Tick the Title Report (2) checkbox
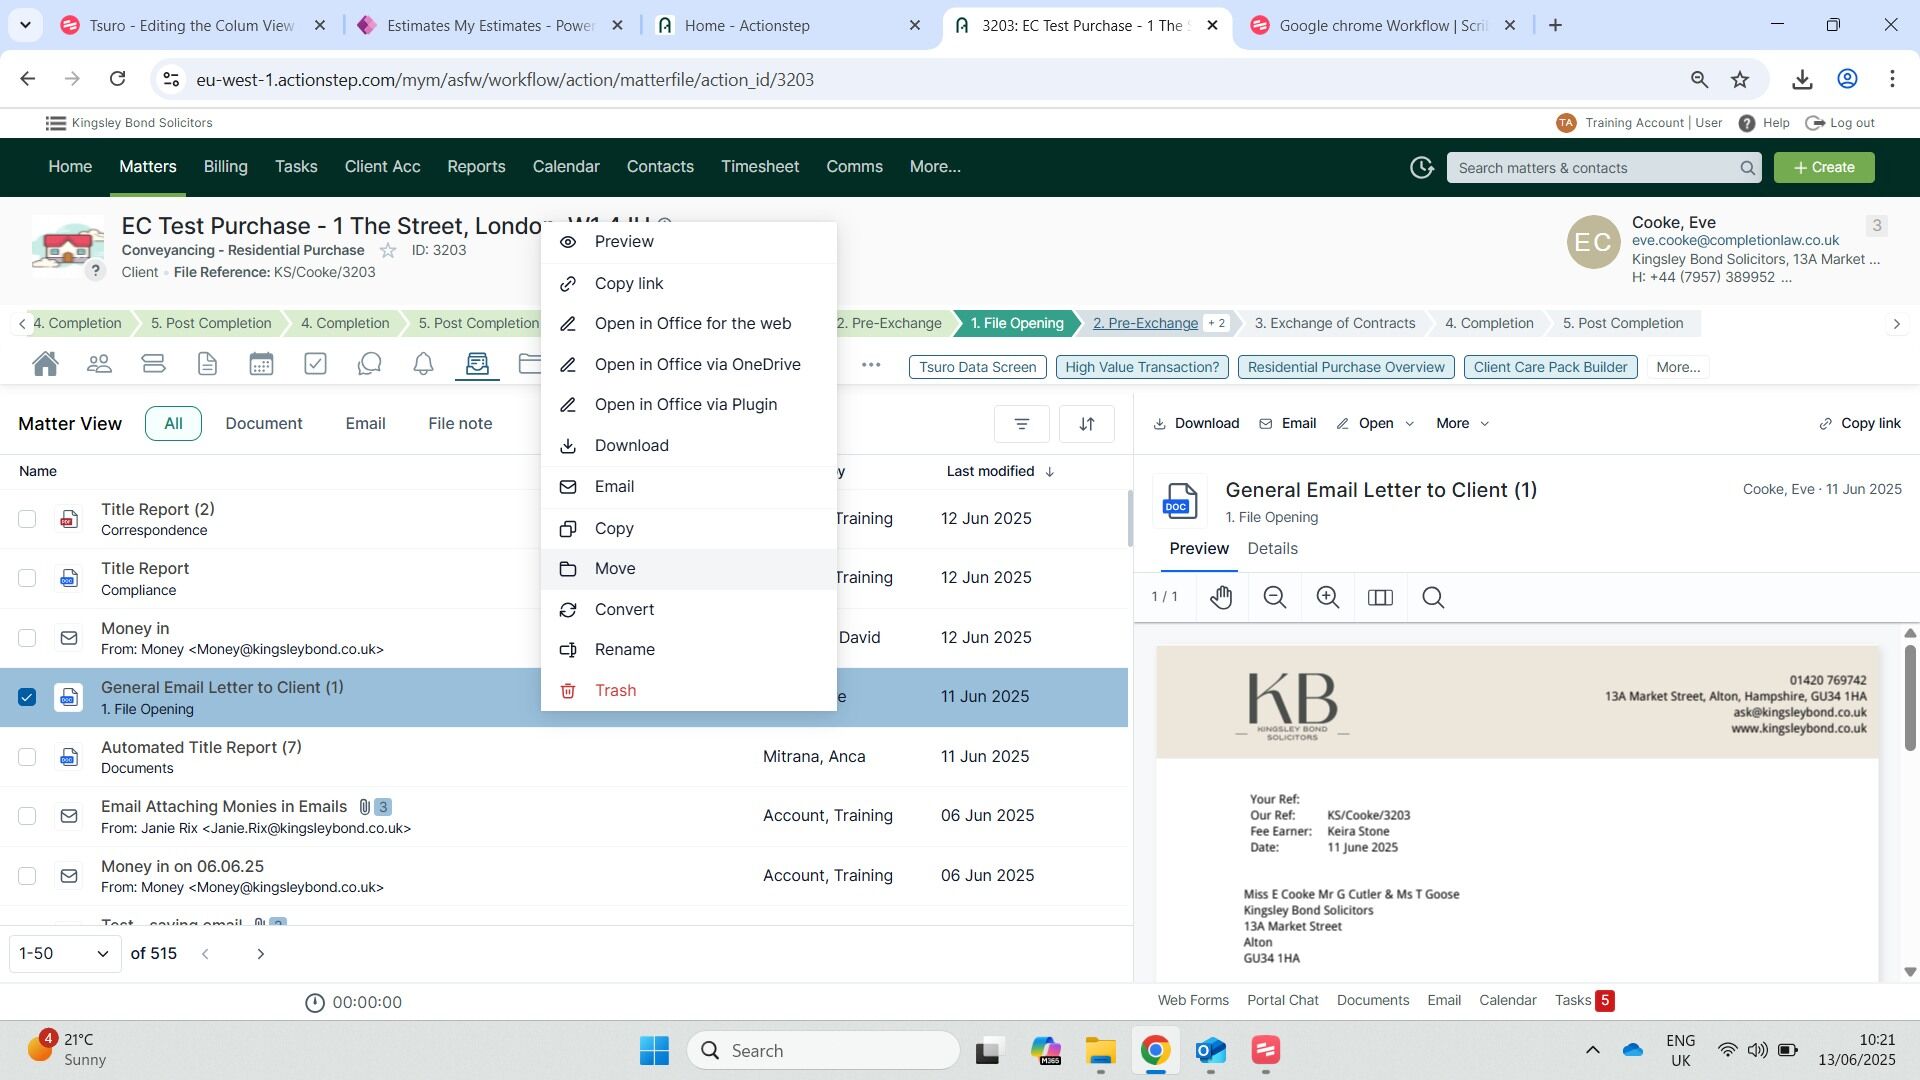 tap(27, 519)
